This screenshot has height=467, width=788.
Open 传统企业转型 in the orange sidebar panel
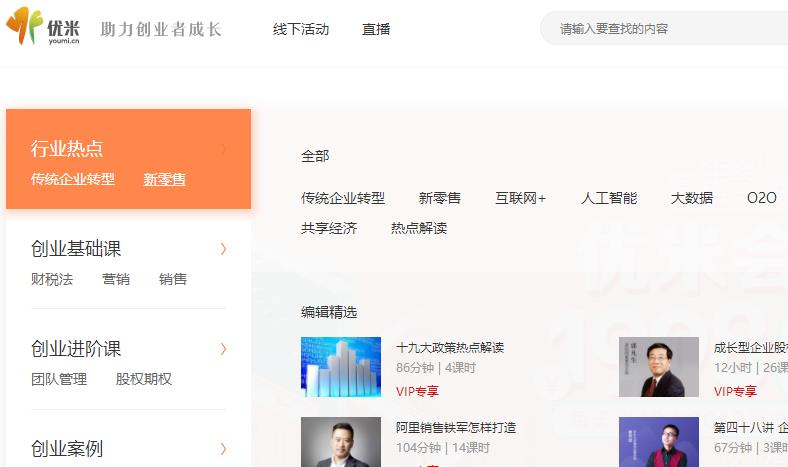(x=73, y=179)
